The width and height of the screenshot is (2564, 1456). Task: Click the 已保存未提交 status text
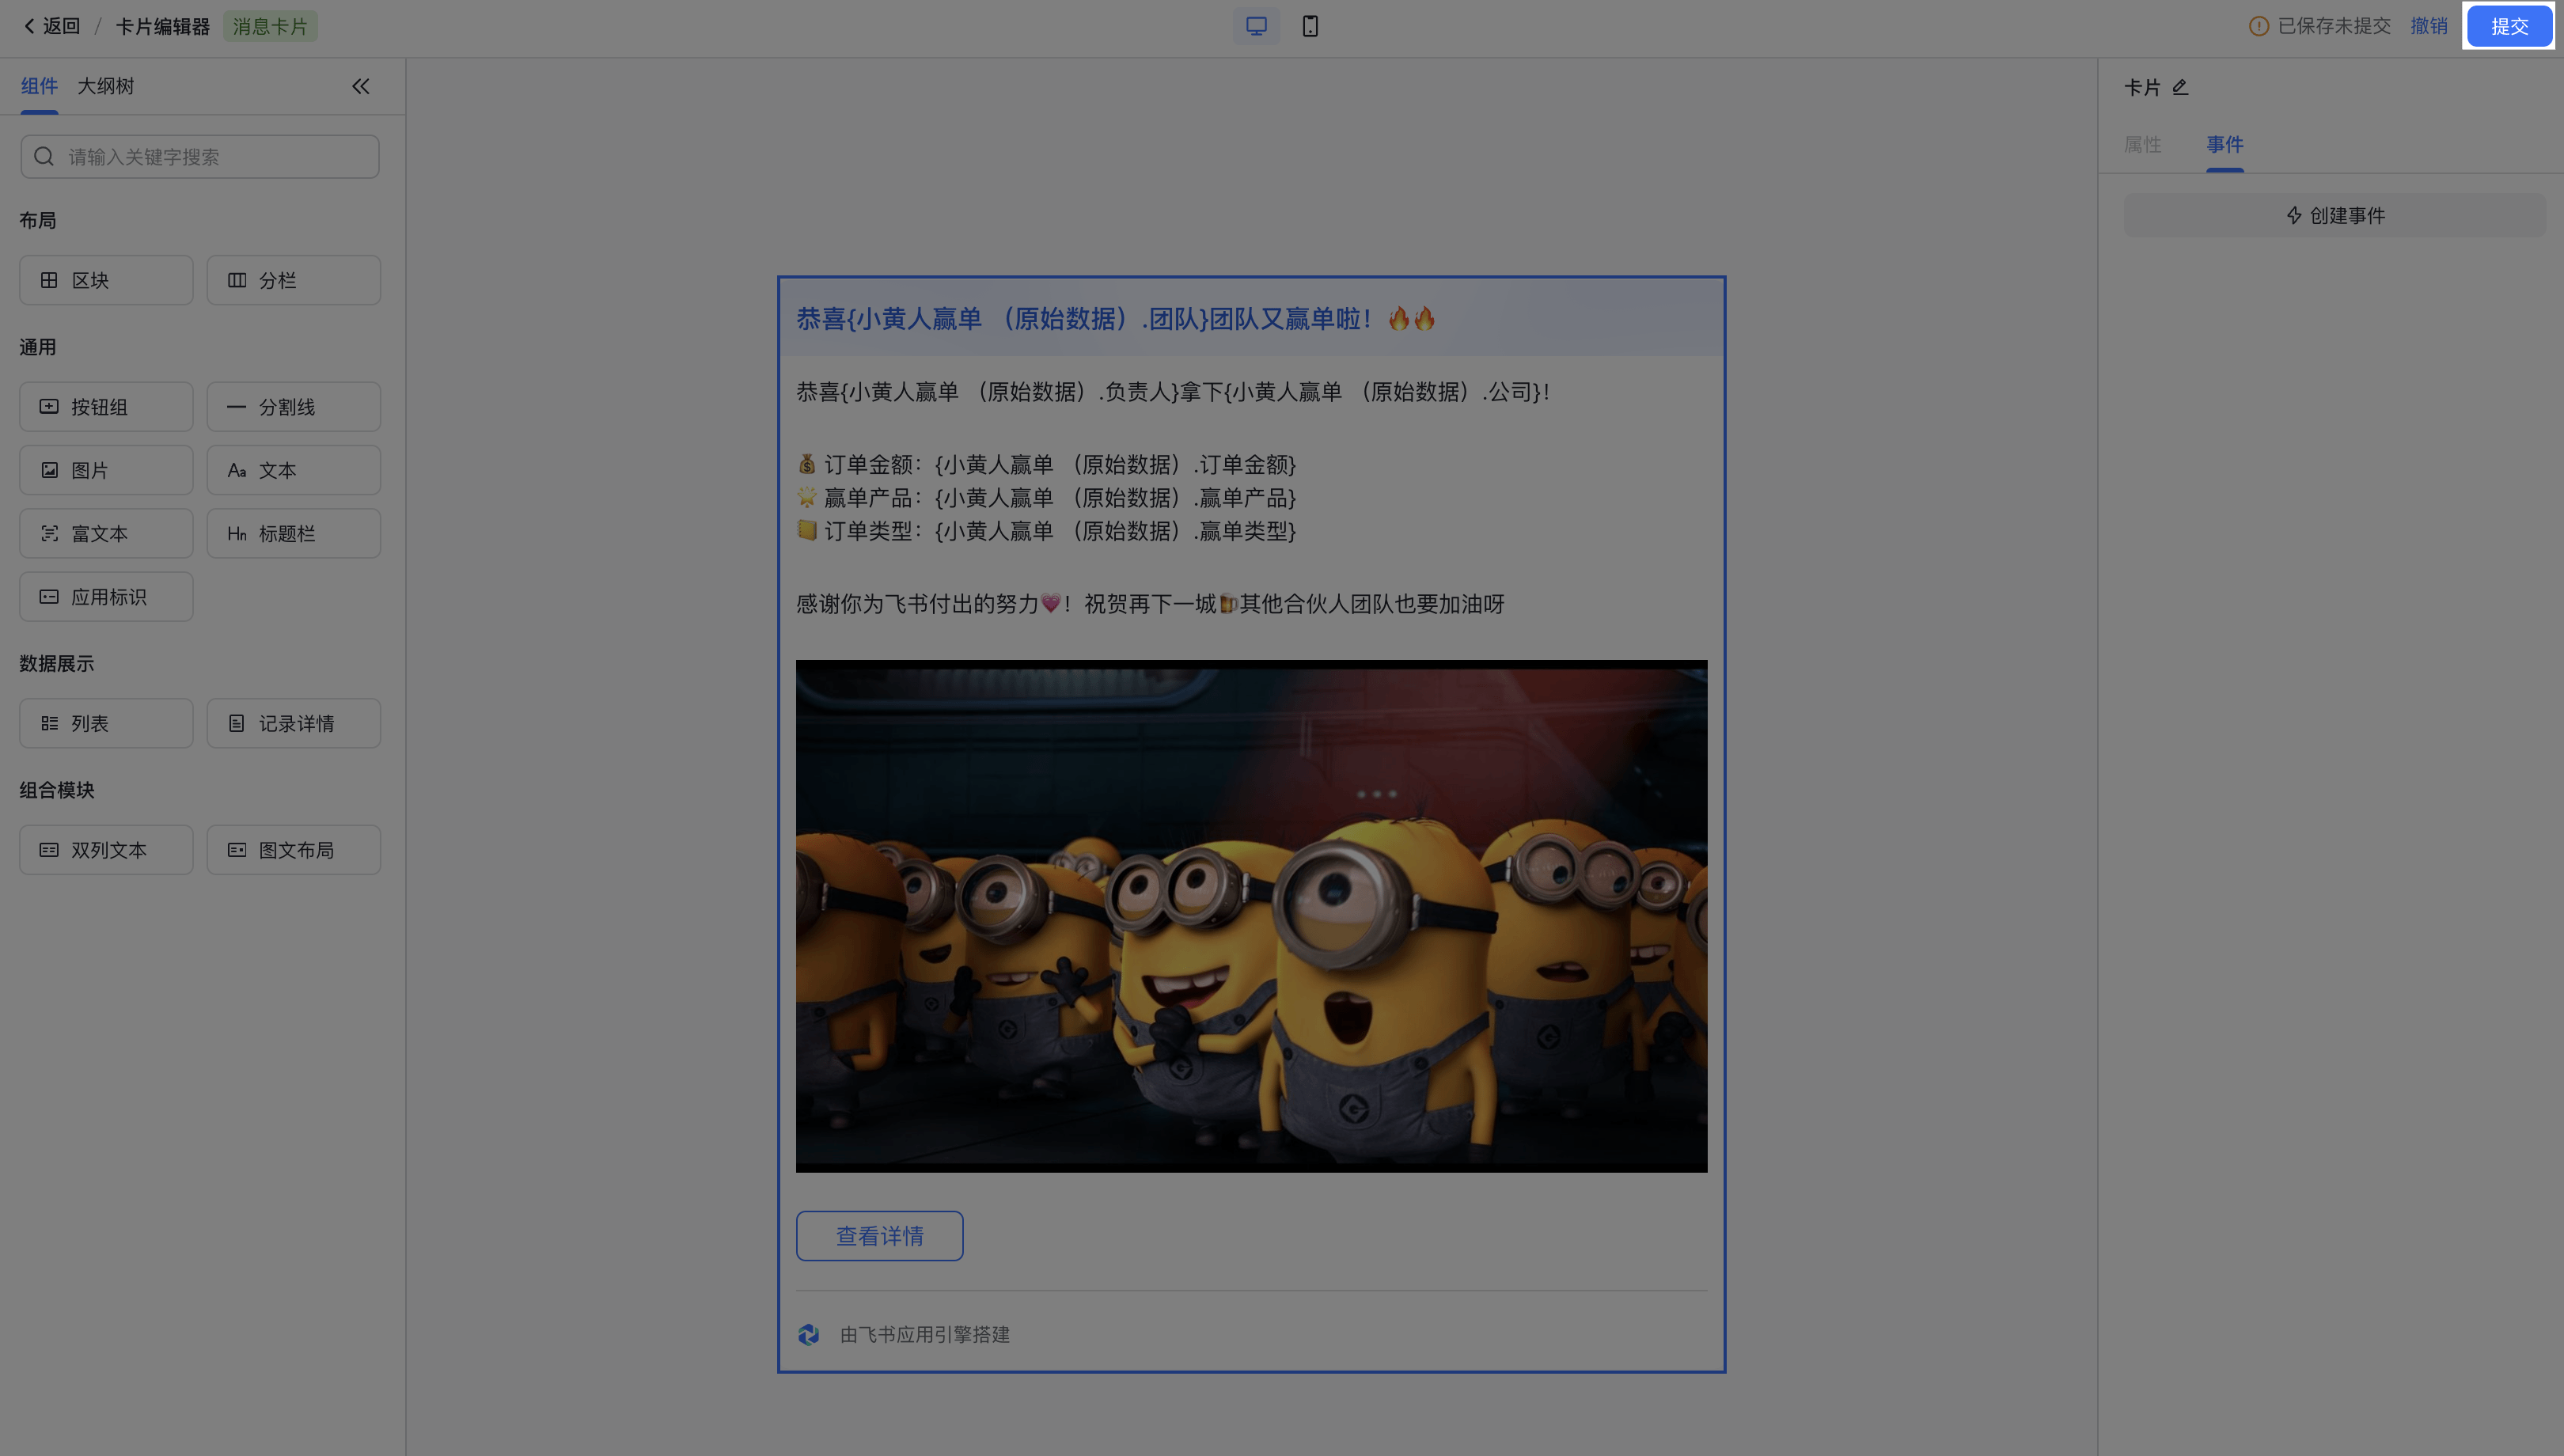pos(2334,26)
